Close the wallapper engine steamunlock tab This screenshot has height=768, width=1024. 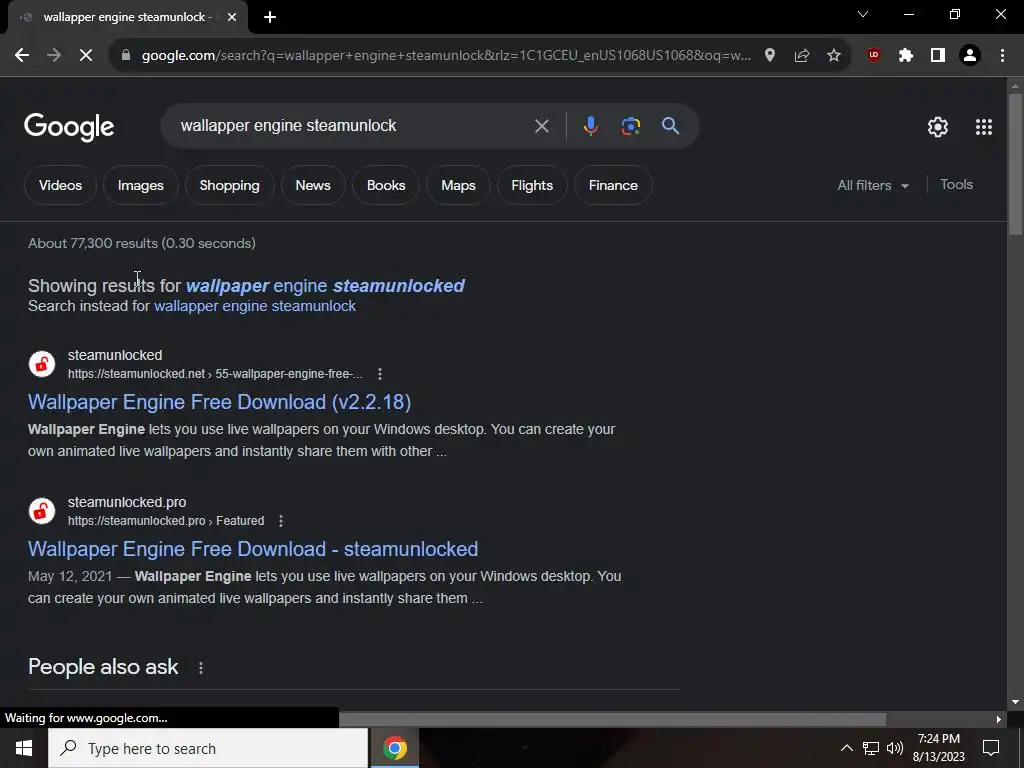click(x=232, y=17)
